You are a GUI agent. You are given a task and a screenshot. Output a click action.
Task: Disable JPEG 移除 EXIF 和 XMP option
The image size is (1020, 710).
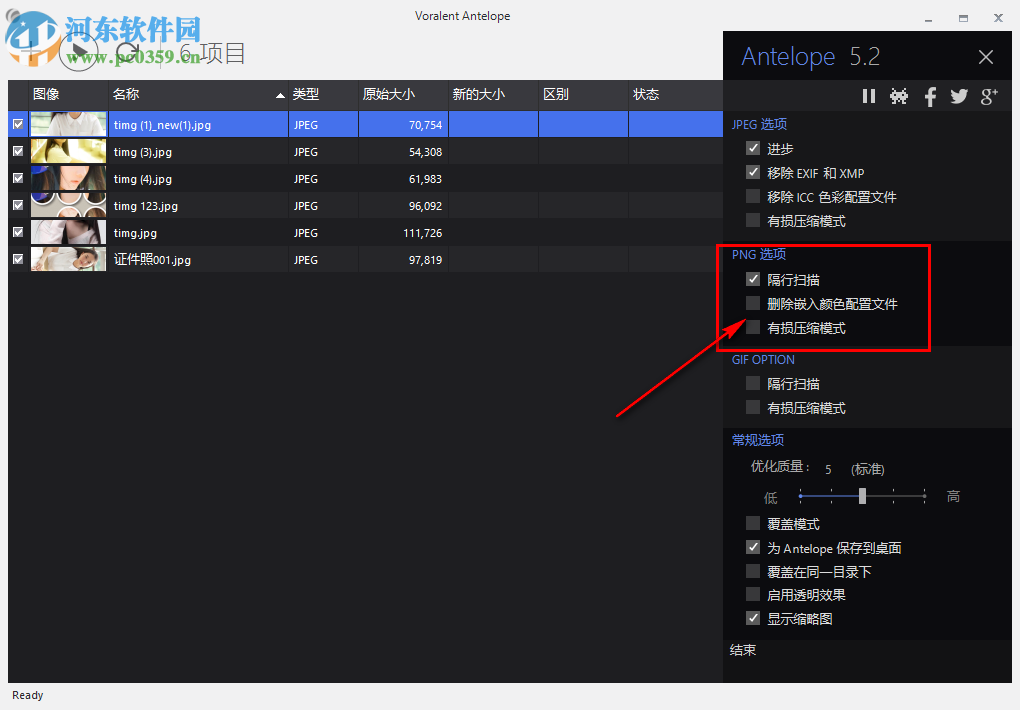[753, 172]
